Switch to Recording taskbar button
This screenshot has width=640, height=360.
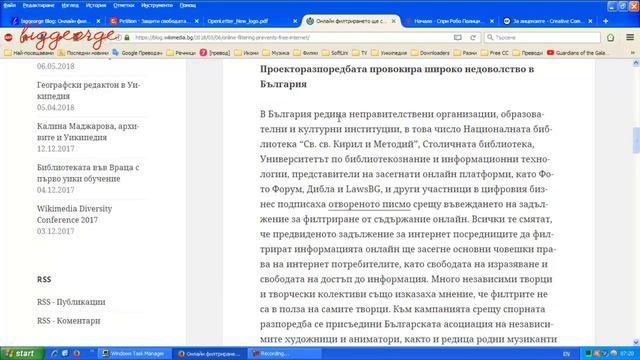click(284, 354)
